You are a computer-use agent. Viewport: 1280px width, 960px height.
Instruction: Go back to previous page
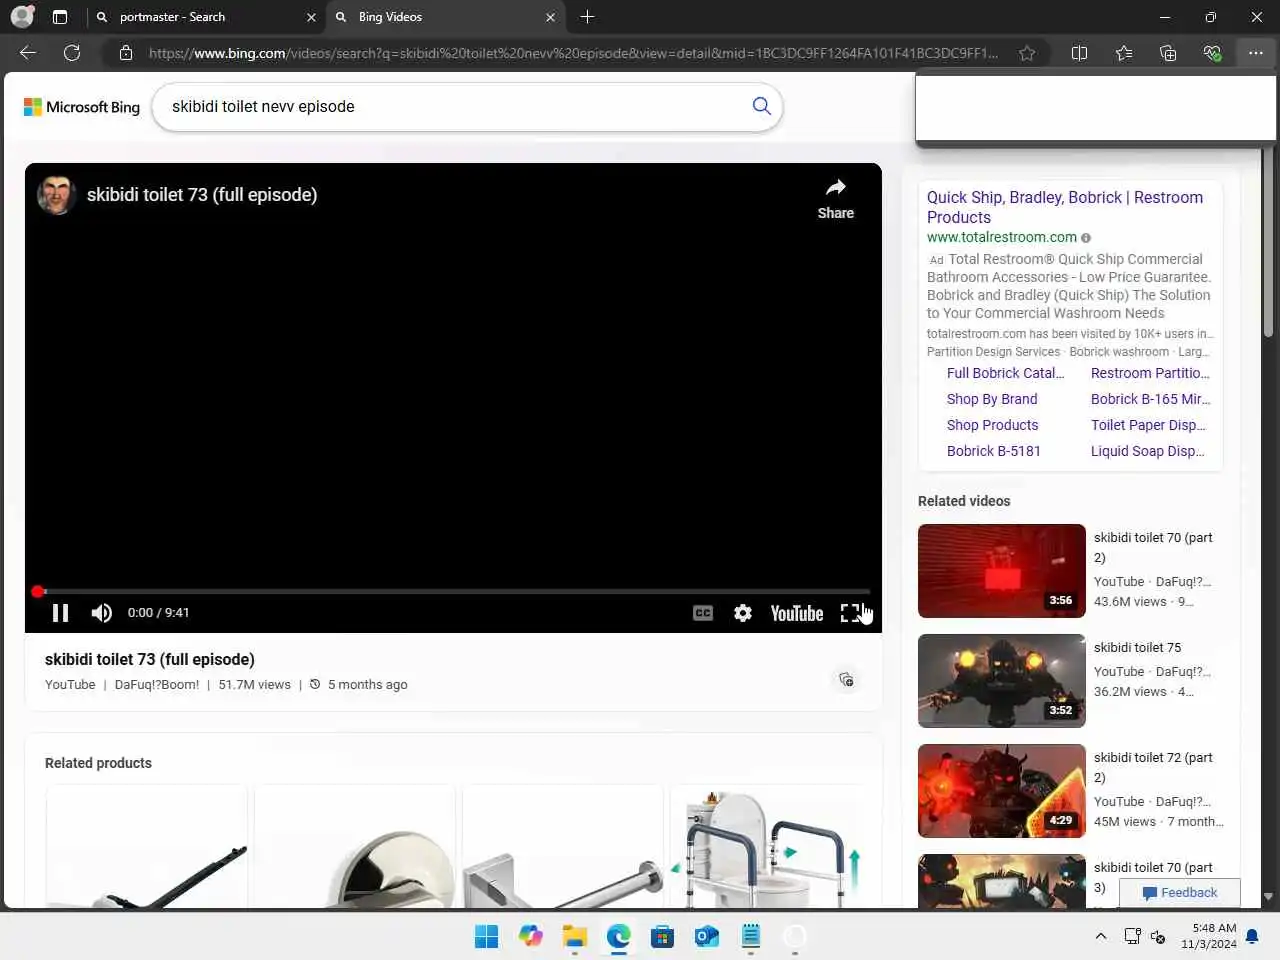(28, 53)
